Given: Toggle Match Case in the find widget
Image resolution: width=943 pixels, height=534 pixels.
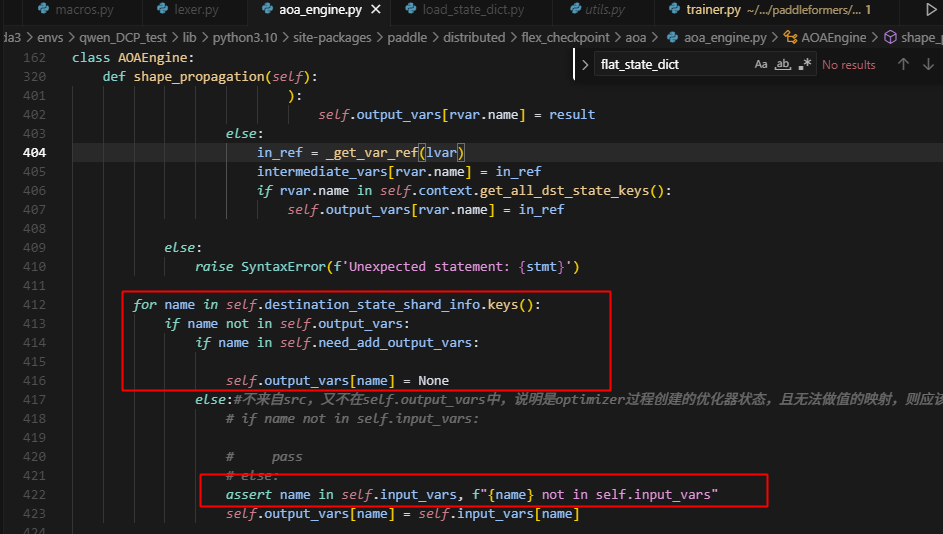Looking at the screenshot, I should [x=761, y=64].
